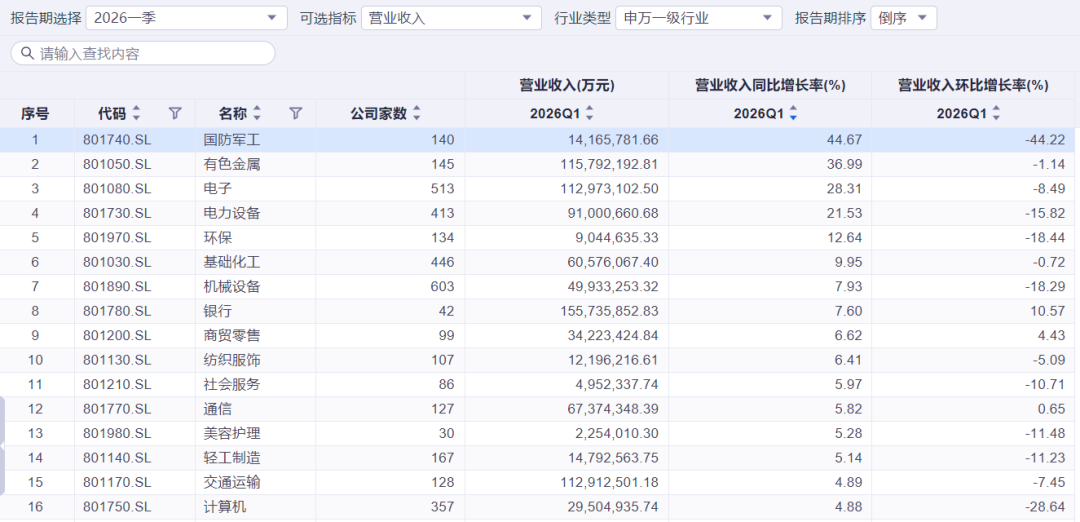Click the 美容护理 industry name

(232, 434)
